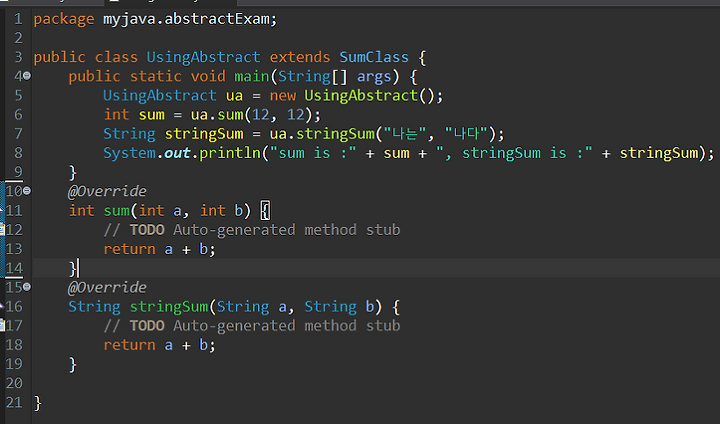Click the override indicator marker on line 16
Screen dimensions: 720x424
[x=1, y=306]
